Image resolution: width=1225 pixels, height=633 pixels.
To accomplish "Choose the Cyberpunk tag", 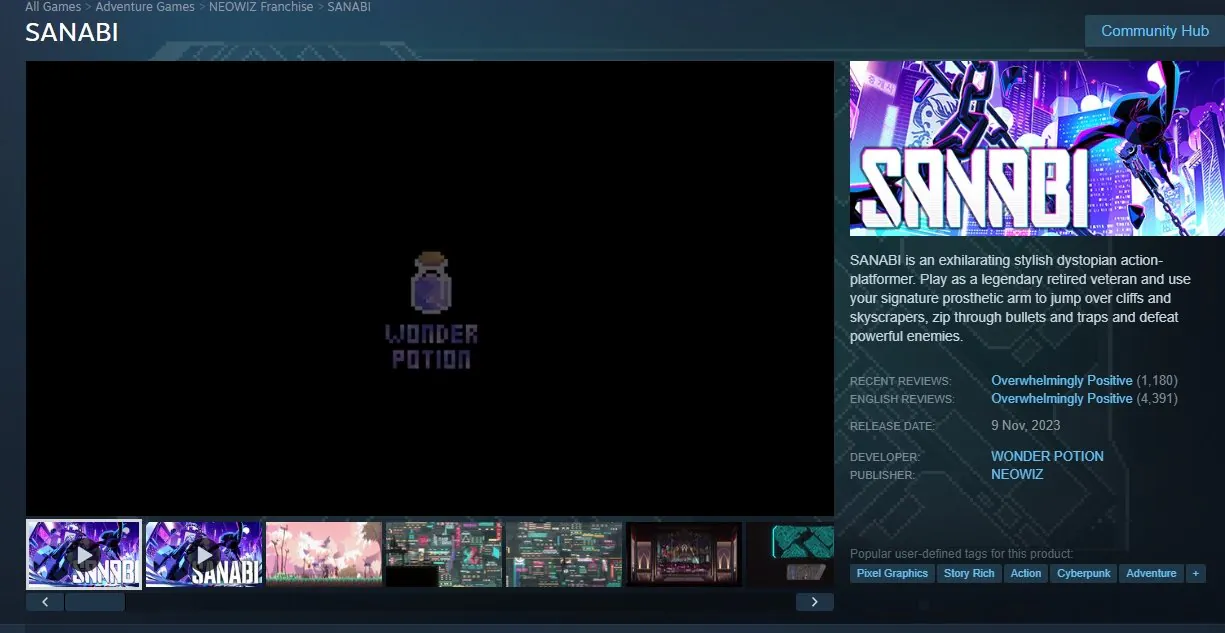I will (x=1086, y=573).
